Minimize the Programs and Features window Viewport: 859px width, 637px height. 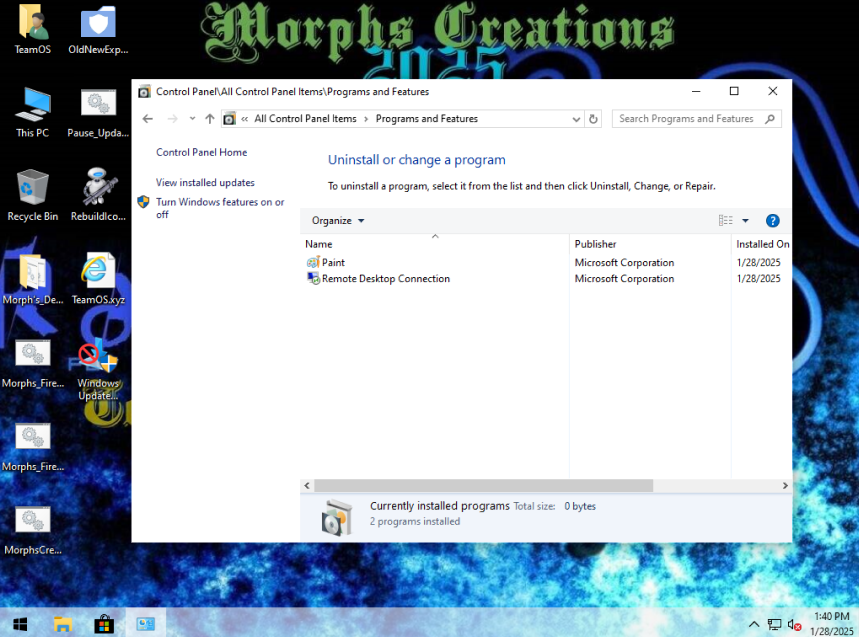[x=696, y=91]
